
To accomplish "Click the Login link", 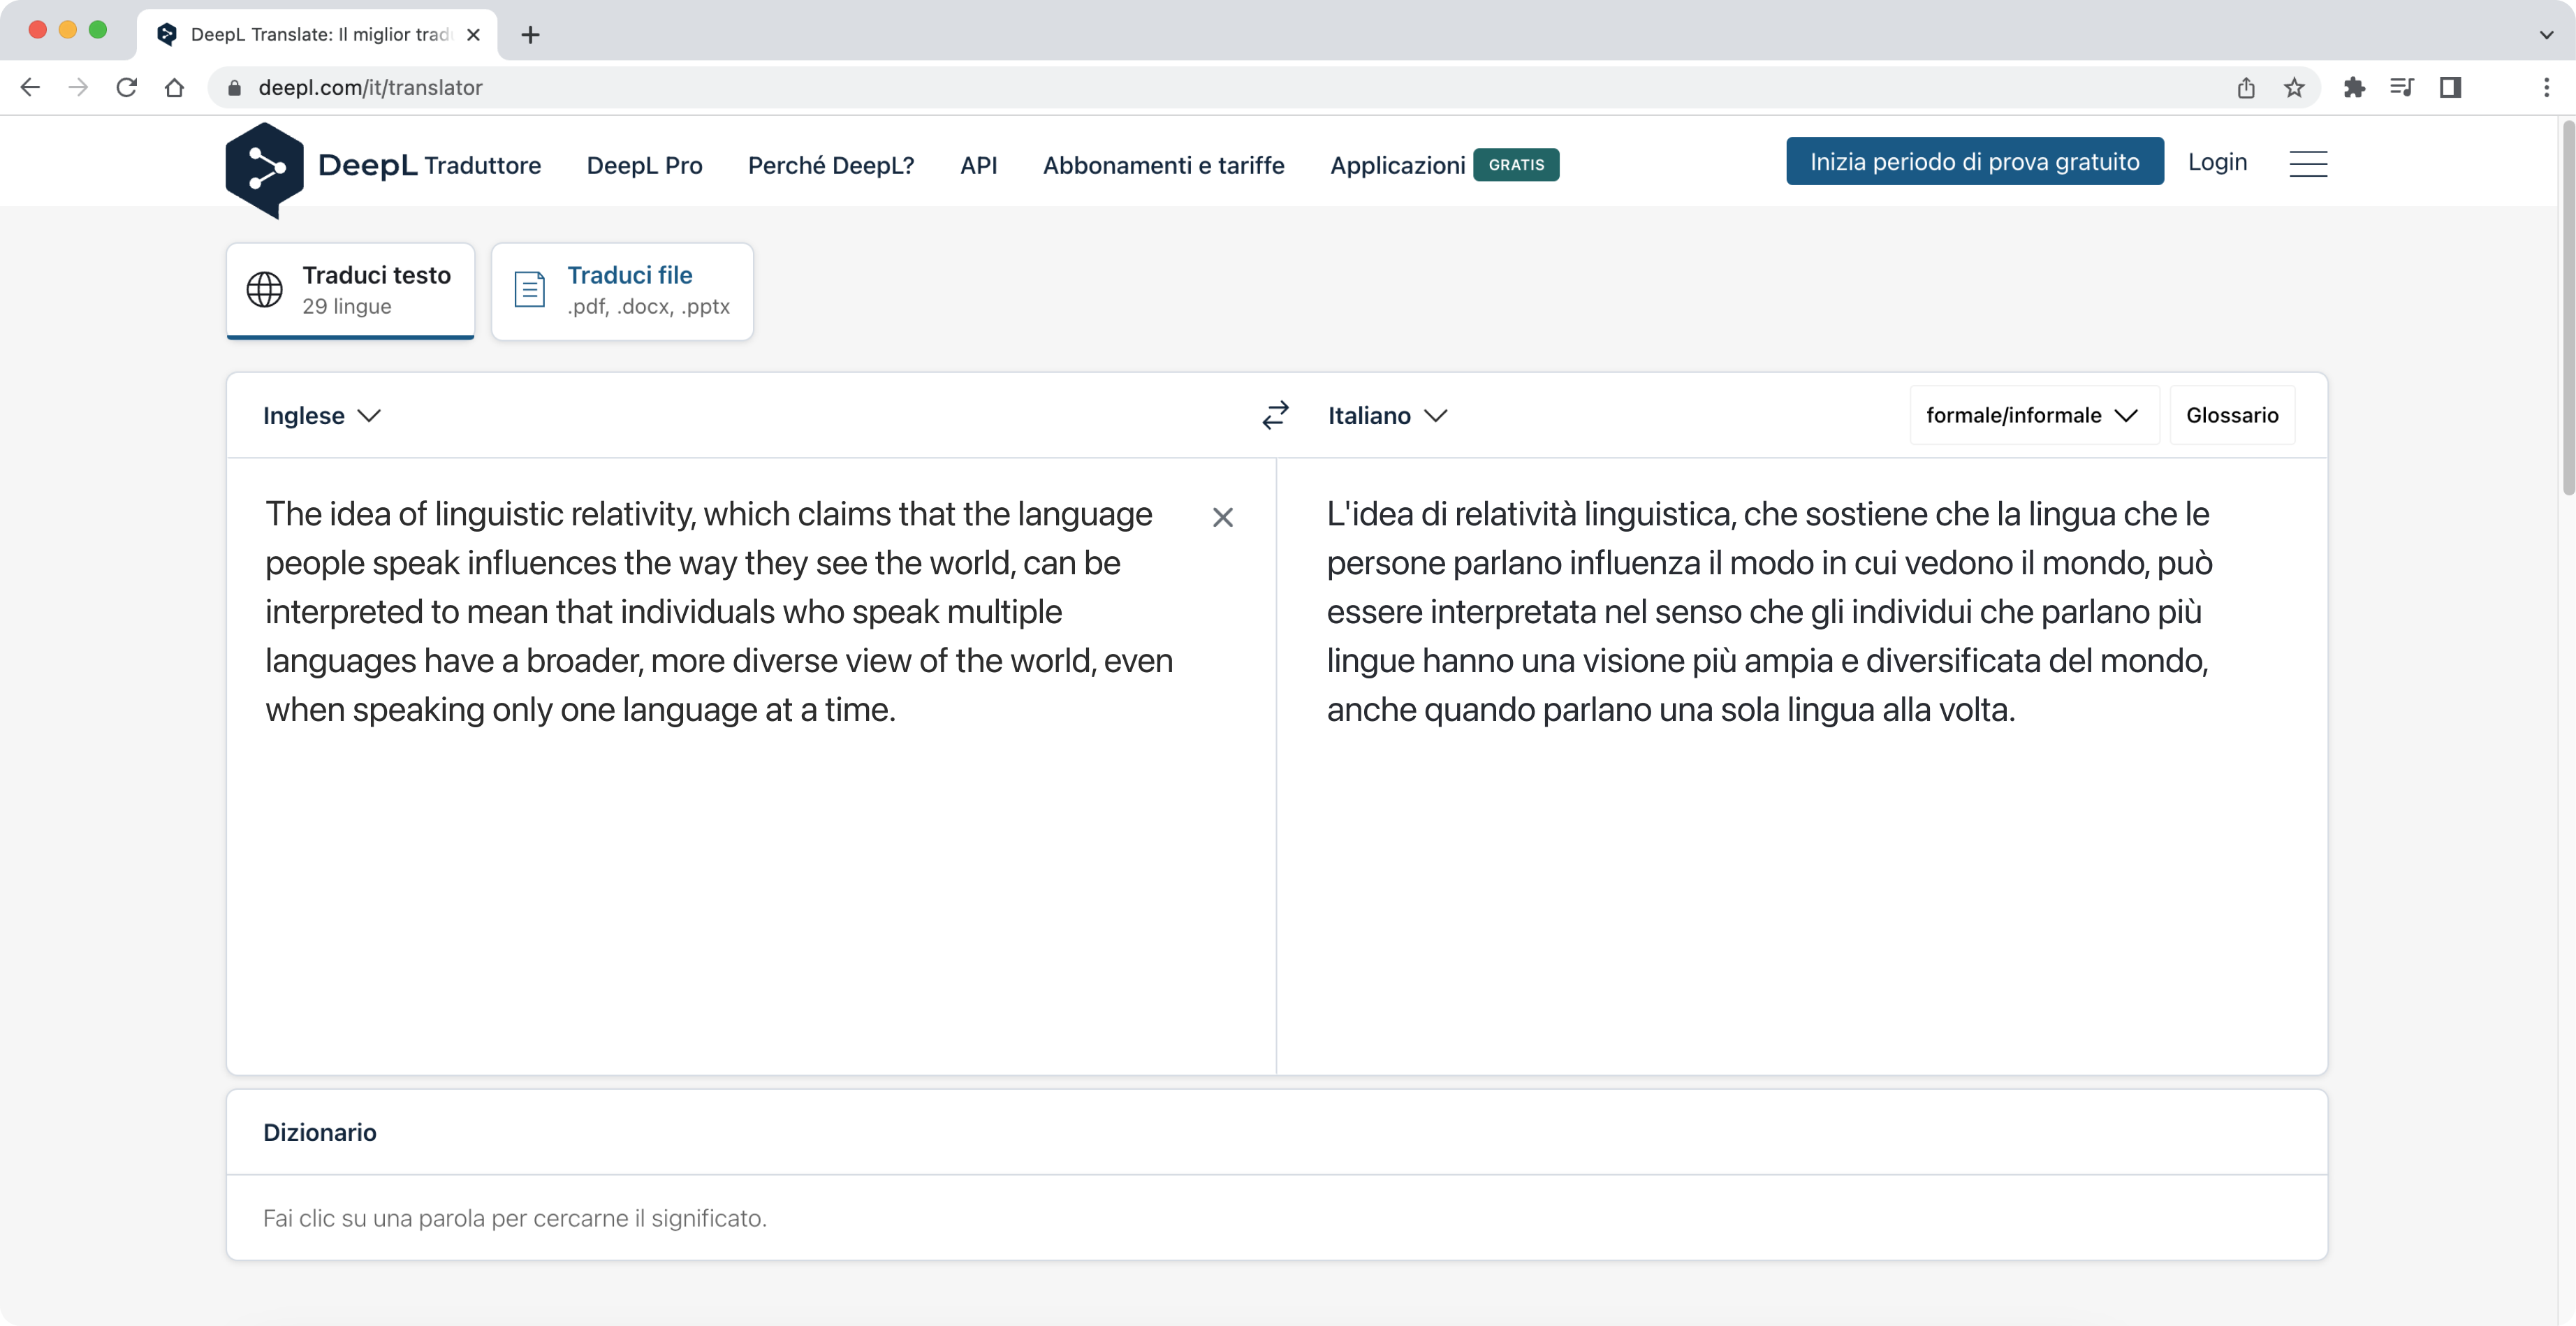I will (2216, 161).
